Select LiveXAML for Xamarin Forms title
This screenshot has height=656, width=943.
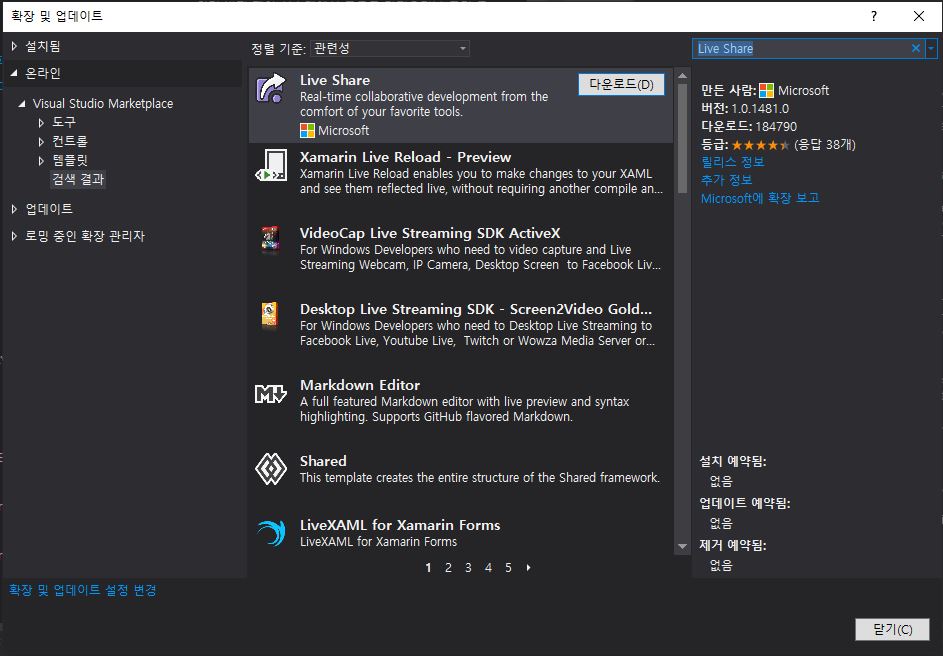(400, 525)
